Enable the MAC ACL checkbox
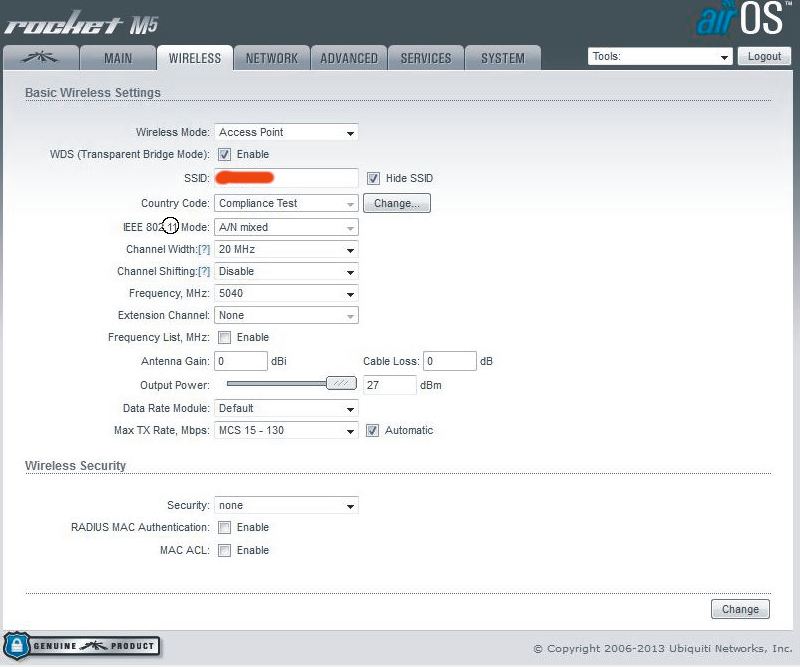 pyautogui.click(x=224, y=550)
